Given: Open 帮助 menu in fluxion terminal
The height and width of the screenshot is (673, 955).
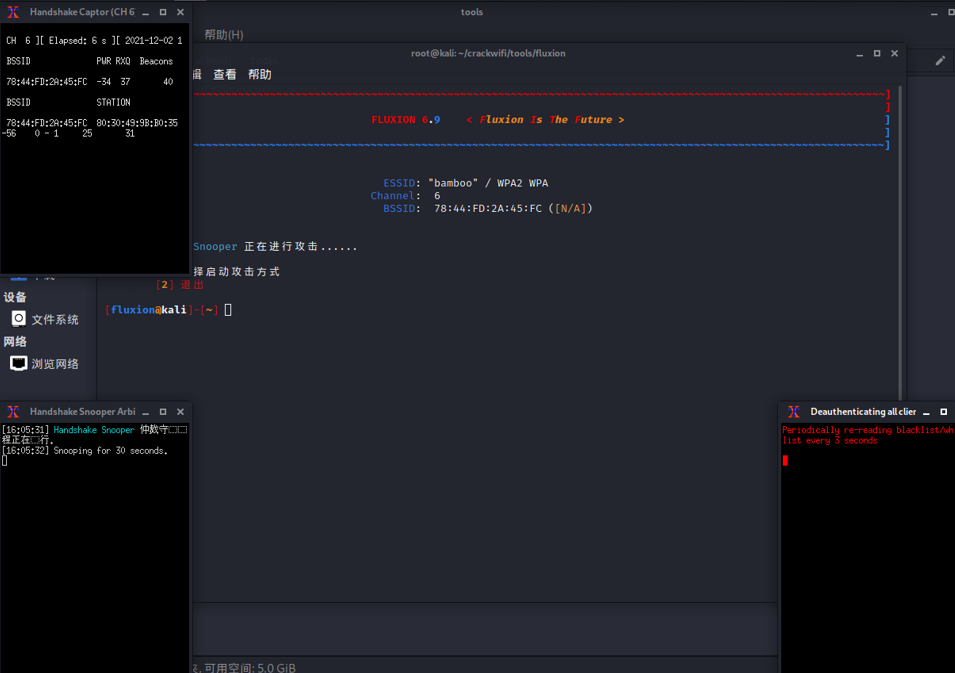Looking at the screenshot, I should [x=259, y=74].
